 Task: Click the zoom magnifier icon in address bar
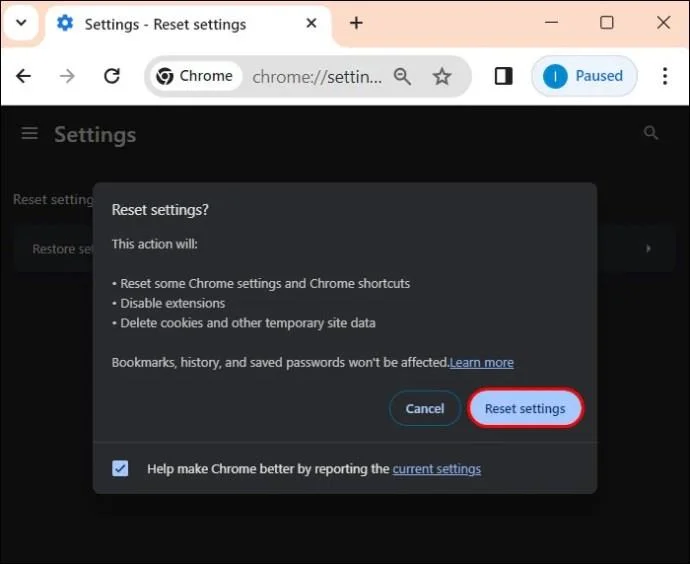pos(402,76)
